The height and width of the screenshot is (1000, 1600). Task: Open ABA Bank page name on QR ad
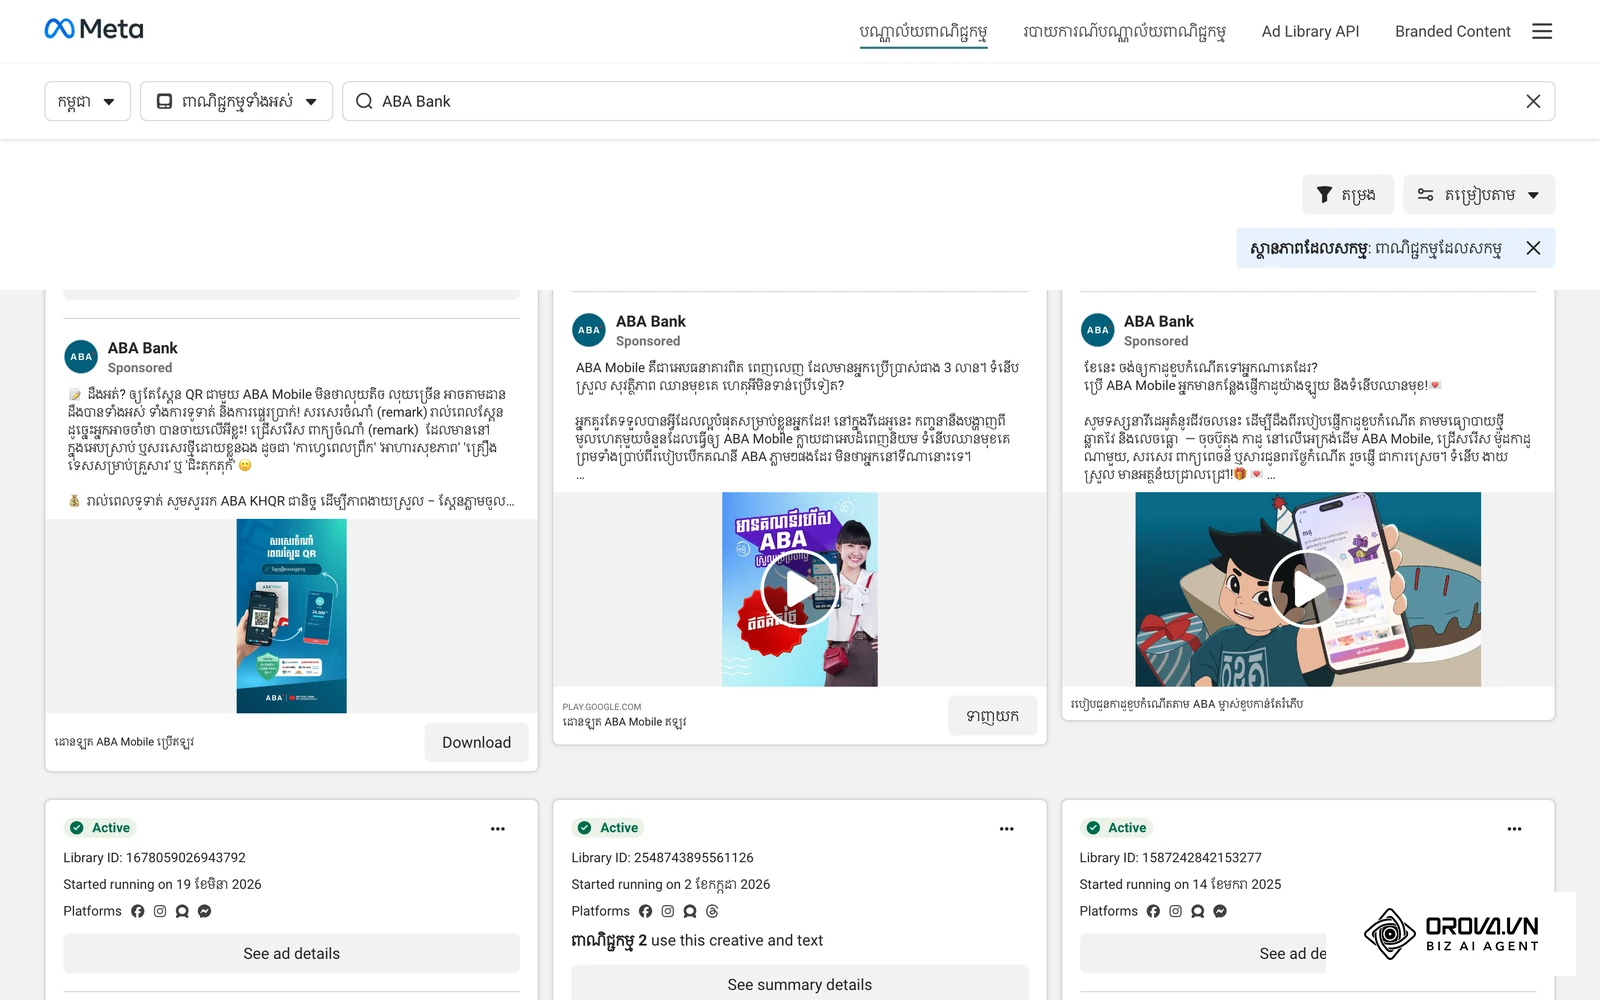[x=142, y=348]
